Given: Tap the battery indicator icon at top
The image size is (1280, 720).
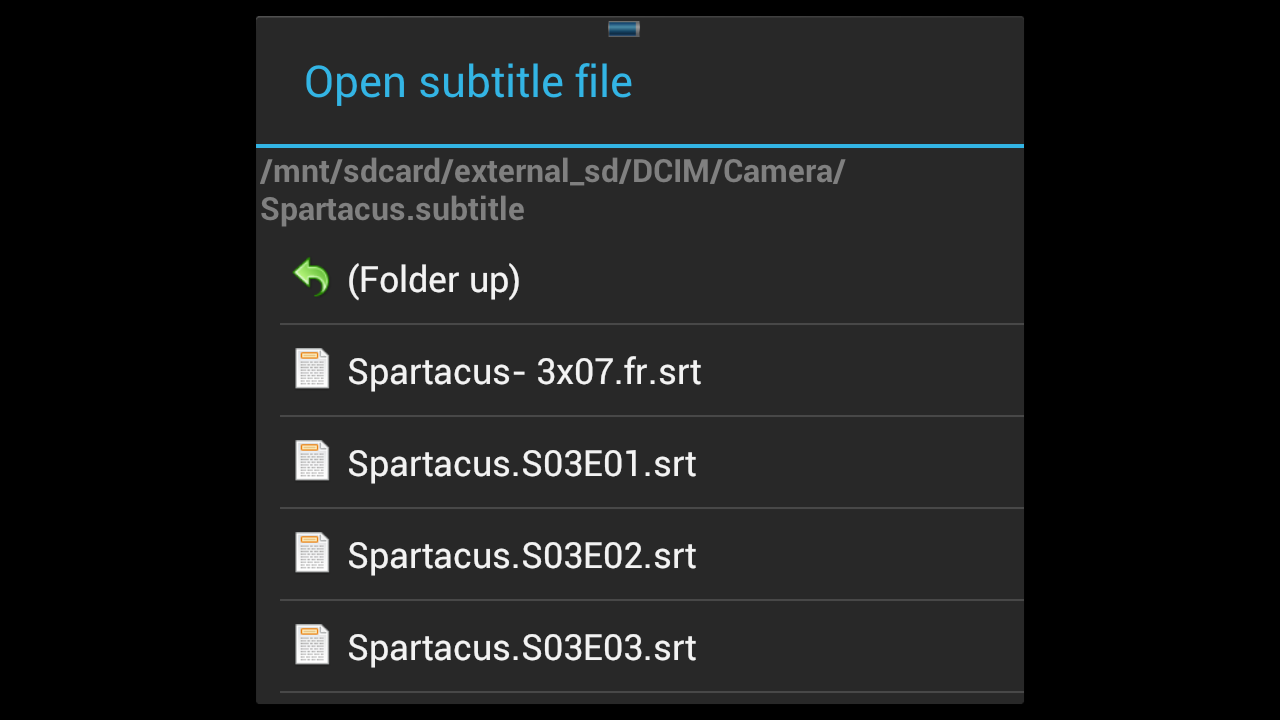Looking at the screenshot, I should pyautogui.click(x=623, y=29).
